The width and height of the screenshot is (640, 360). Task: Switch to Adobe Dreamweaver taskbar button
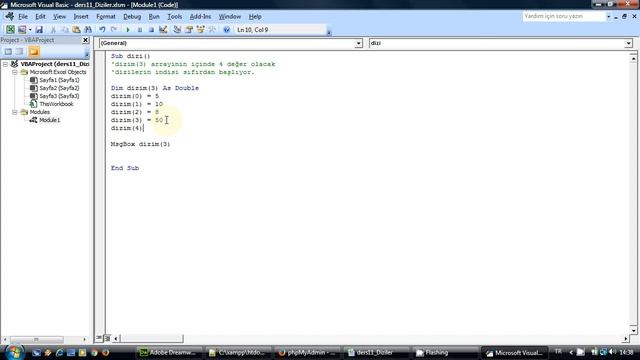tap(168, 353)
